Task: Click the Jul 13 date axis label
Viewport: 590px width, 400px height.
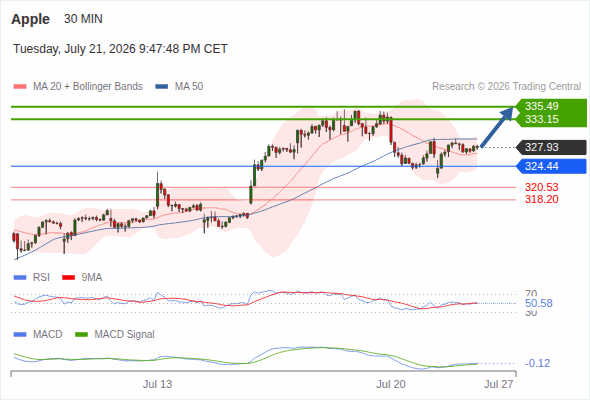Action: click(157, 384)
